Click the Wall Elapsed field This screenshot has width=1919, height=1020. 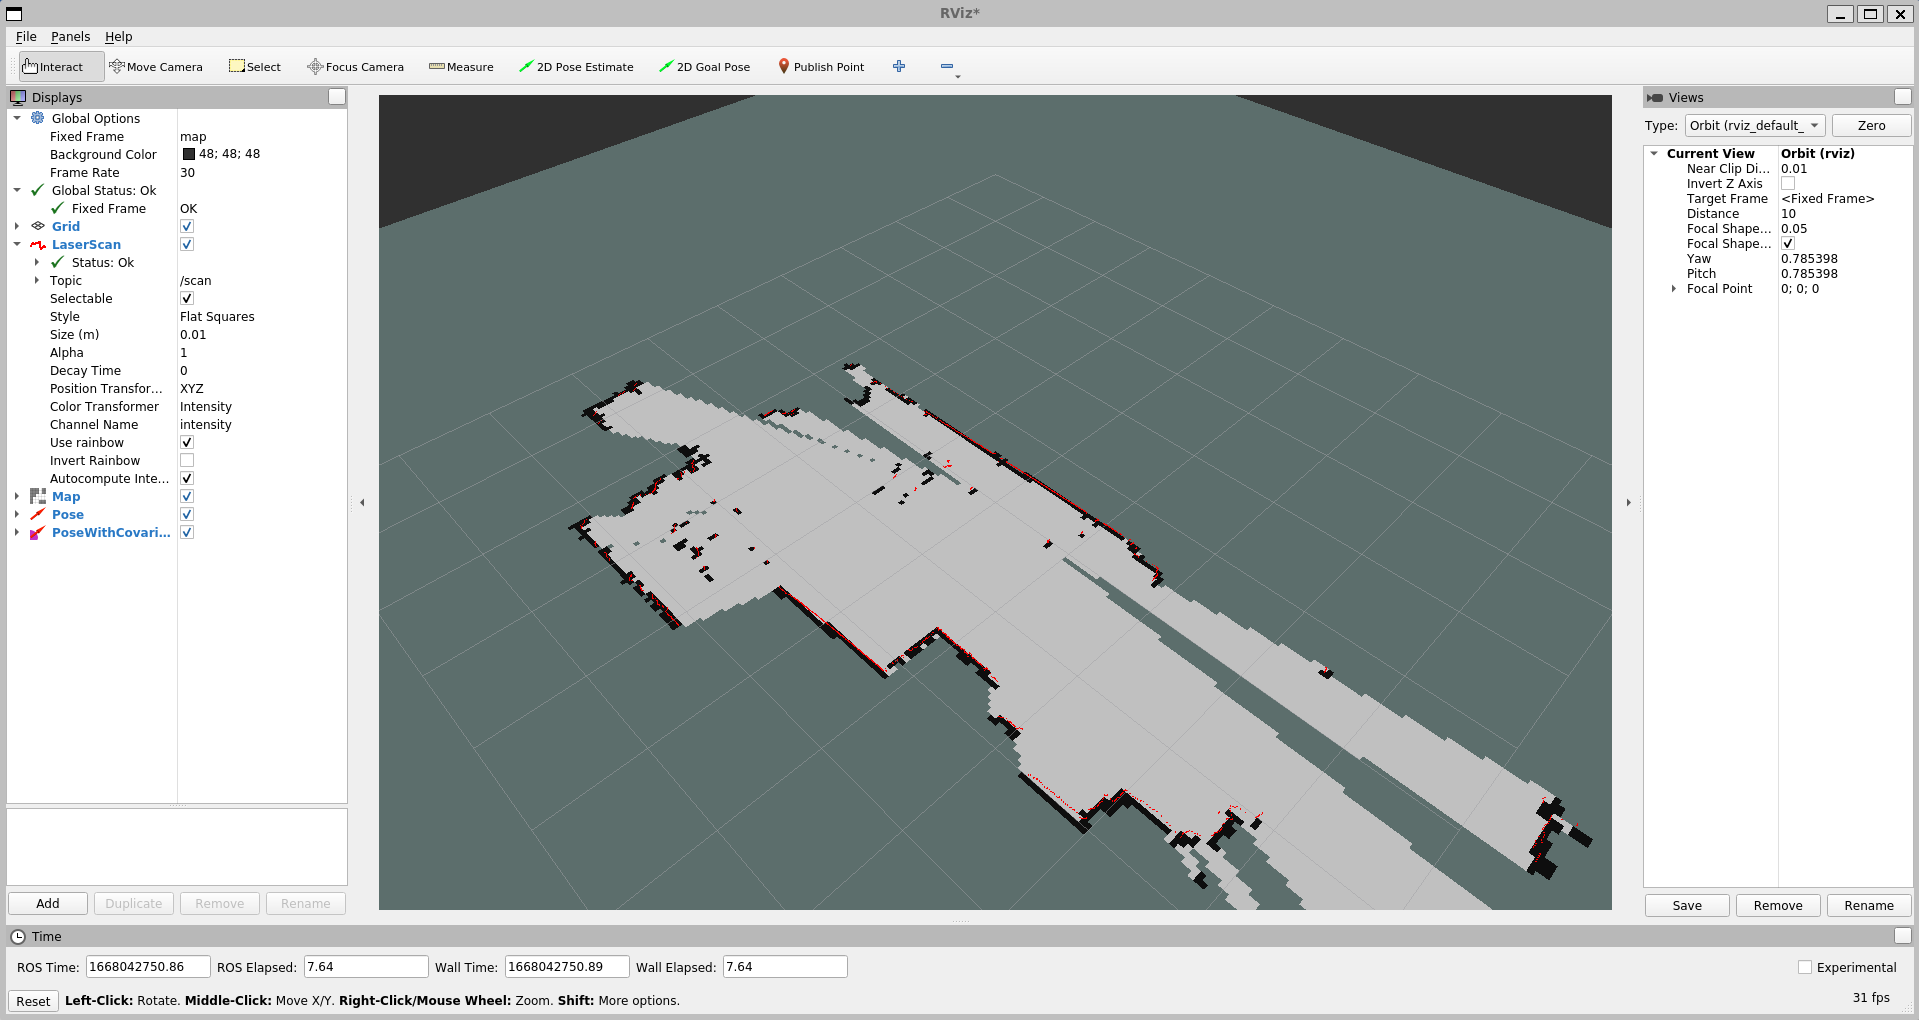(785, 967)
